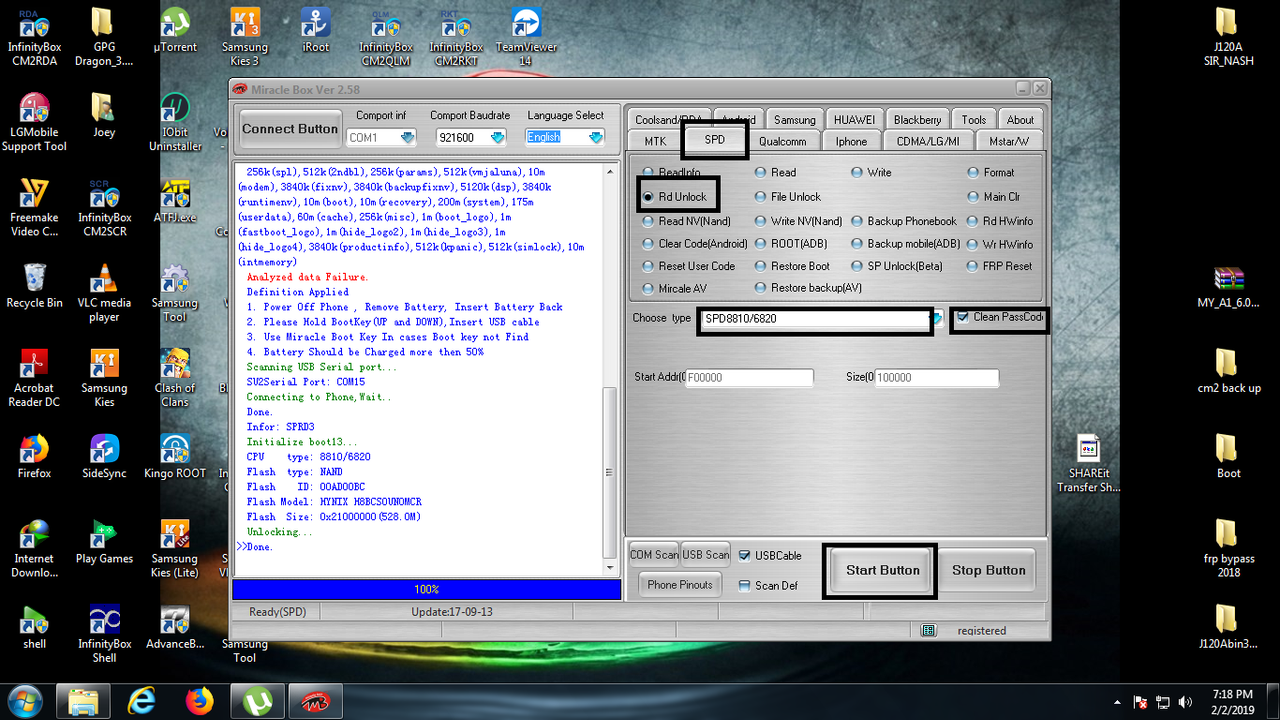Switch to MTK tab

655,141
